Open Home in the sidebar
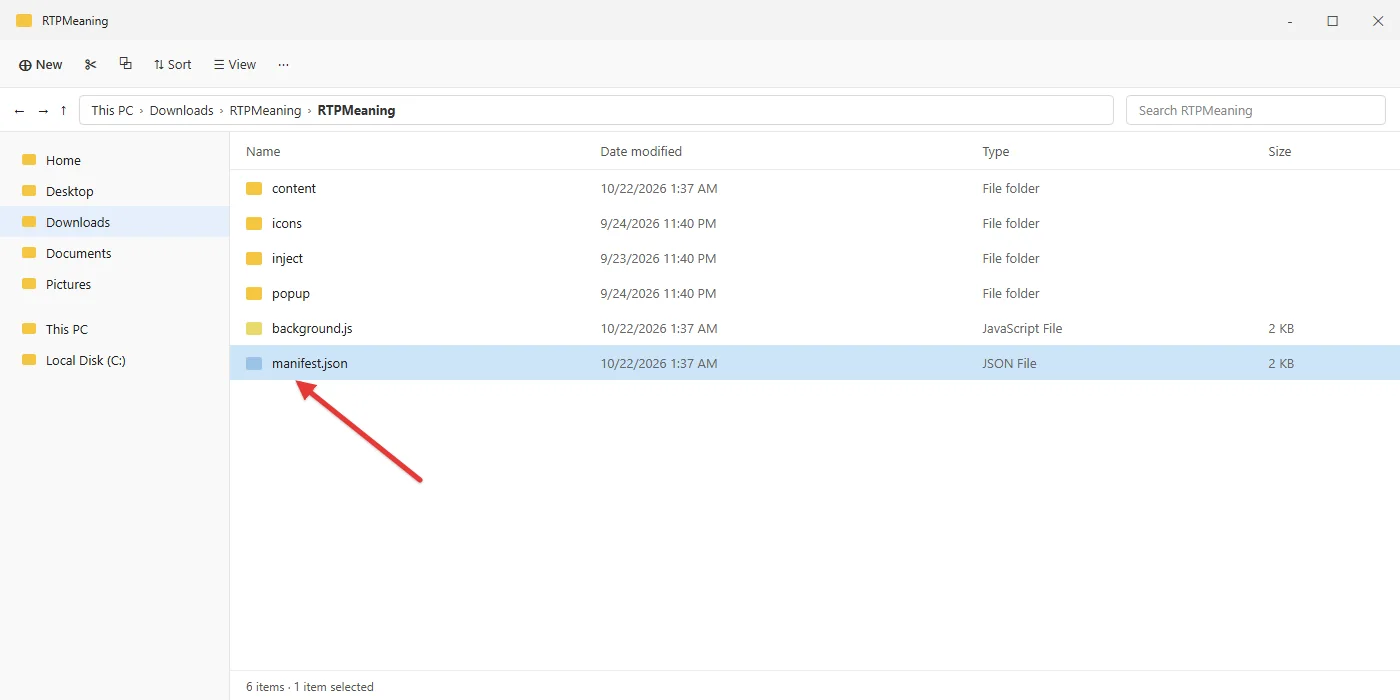1400x700 pixels. click(x=115, y=160)
